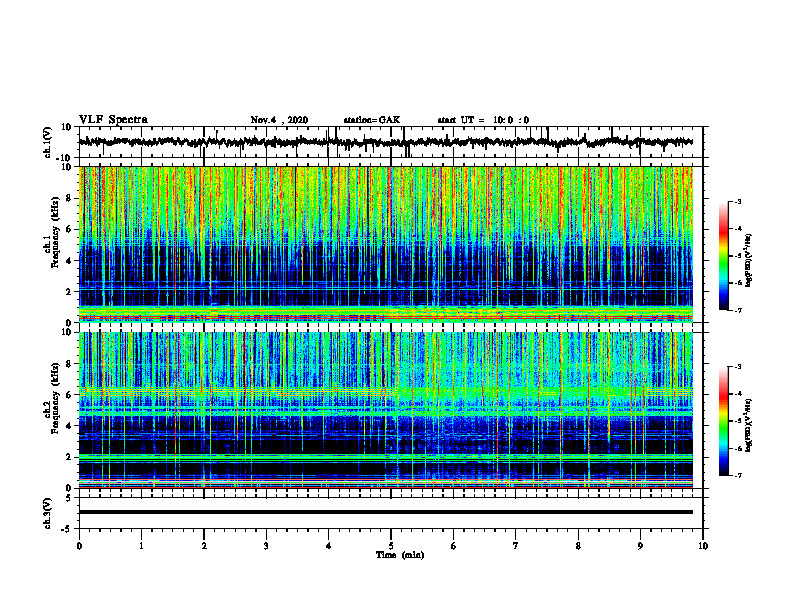Click the "ch.1(V)" waveform axis label
The image size is (792, 612).
tap(47, 142)
